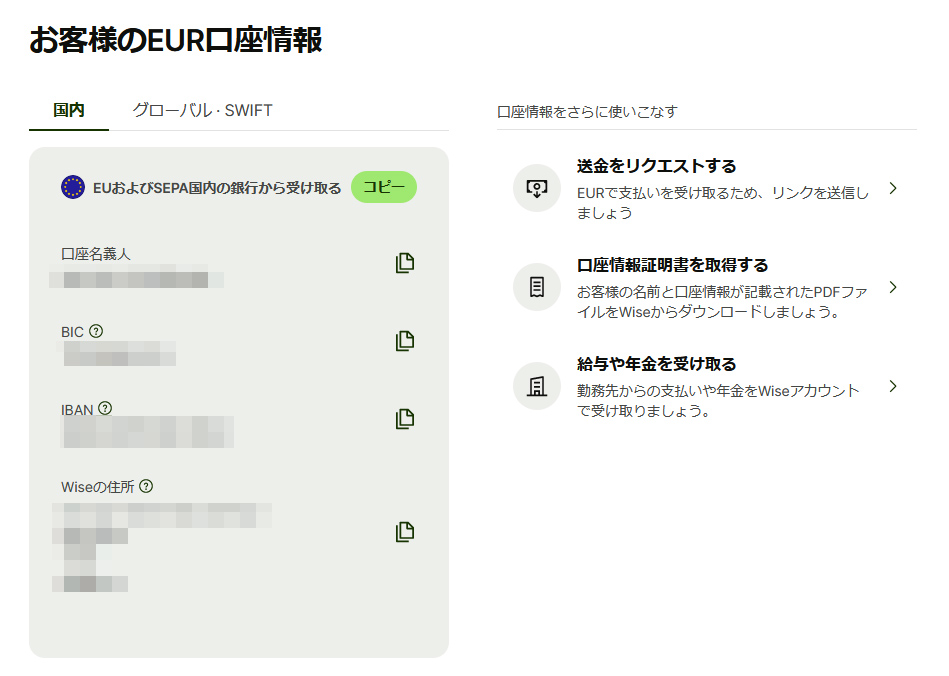Click the briefcase icon for 給与や年金を受け取る
This screenshot has width=949, height=676.
[536, 386]
